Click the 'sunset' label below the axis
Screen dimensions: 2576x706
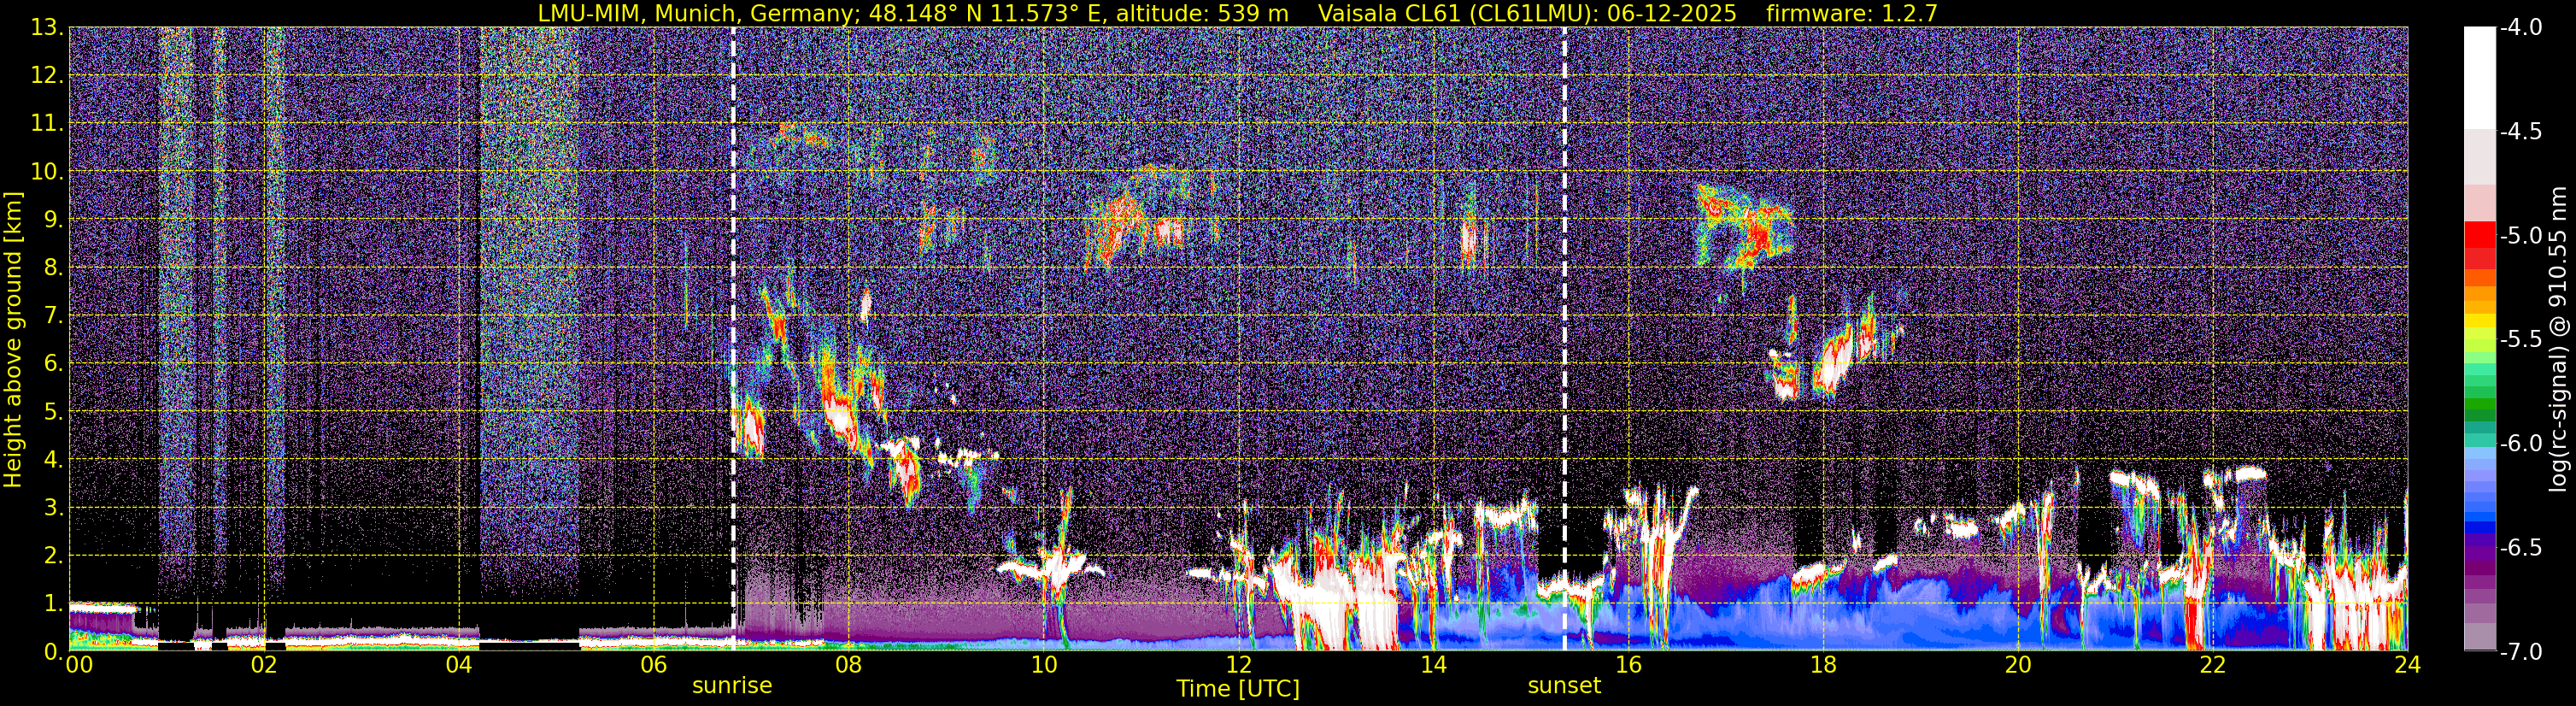[1564, 686]
